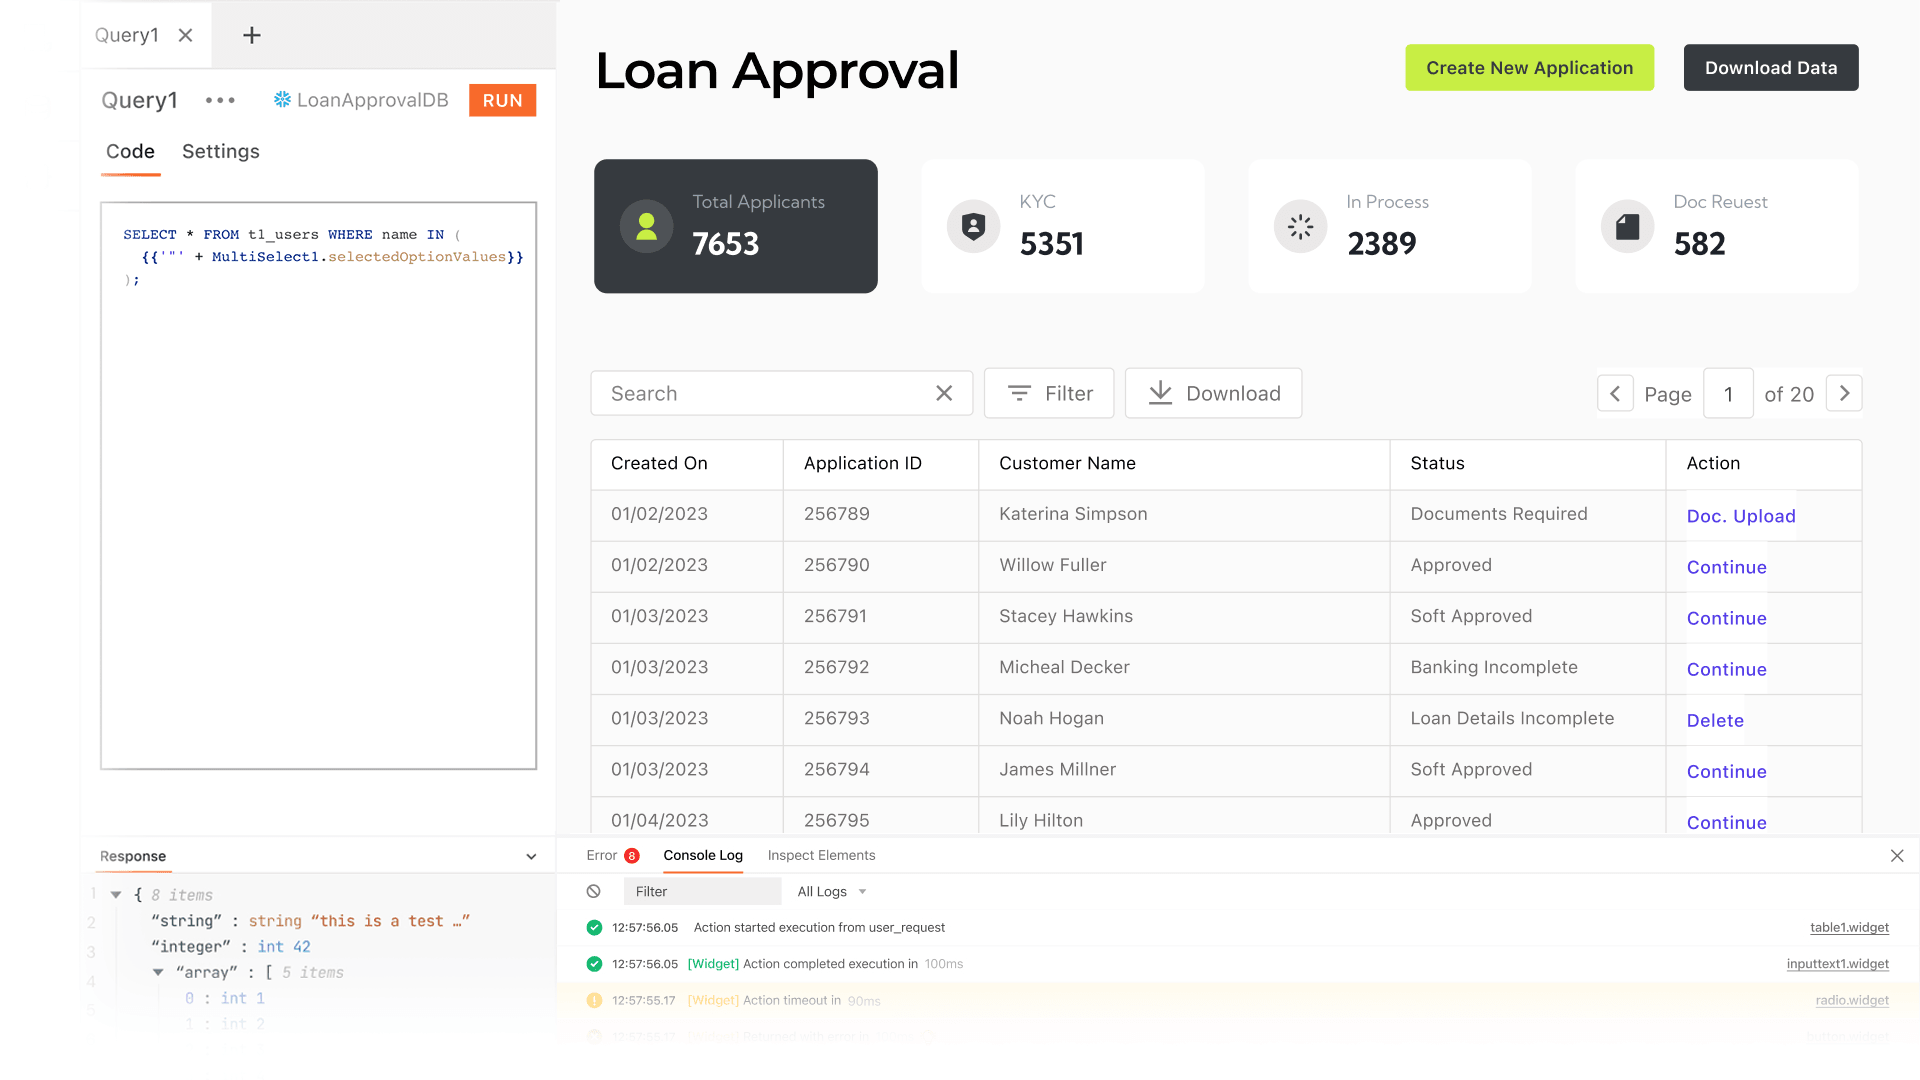Viewport: 1920px width, 1080px height.
Task: Go to next page with right chevron
Action: [1844, 393]
